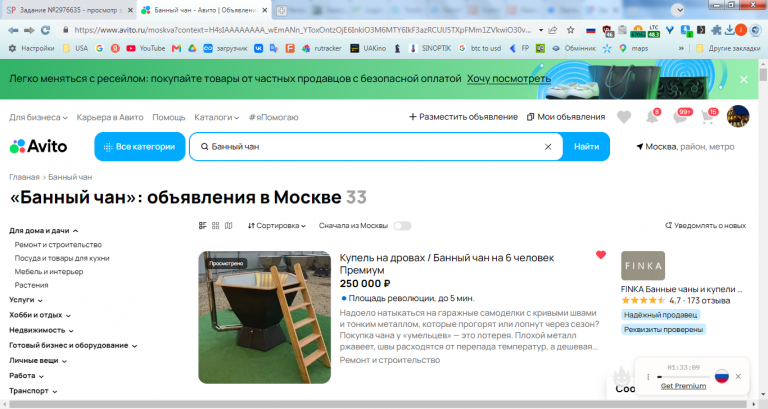The width and height of the screenshot is (768, 409).
Task: Bookmark this page with the star icon
Action: click(571, 30)
